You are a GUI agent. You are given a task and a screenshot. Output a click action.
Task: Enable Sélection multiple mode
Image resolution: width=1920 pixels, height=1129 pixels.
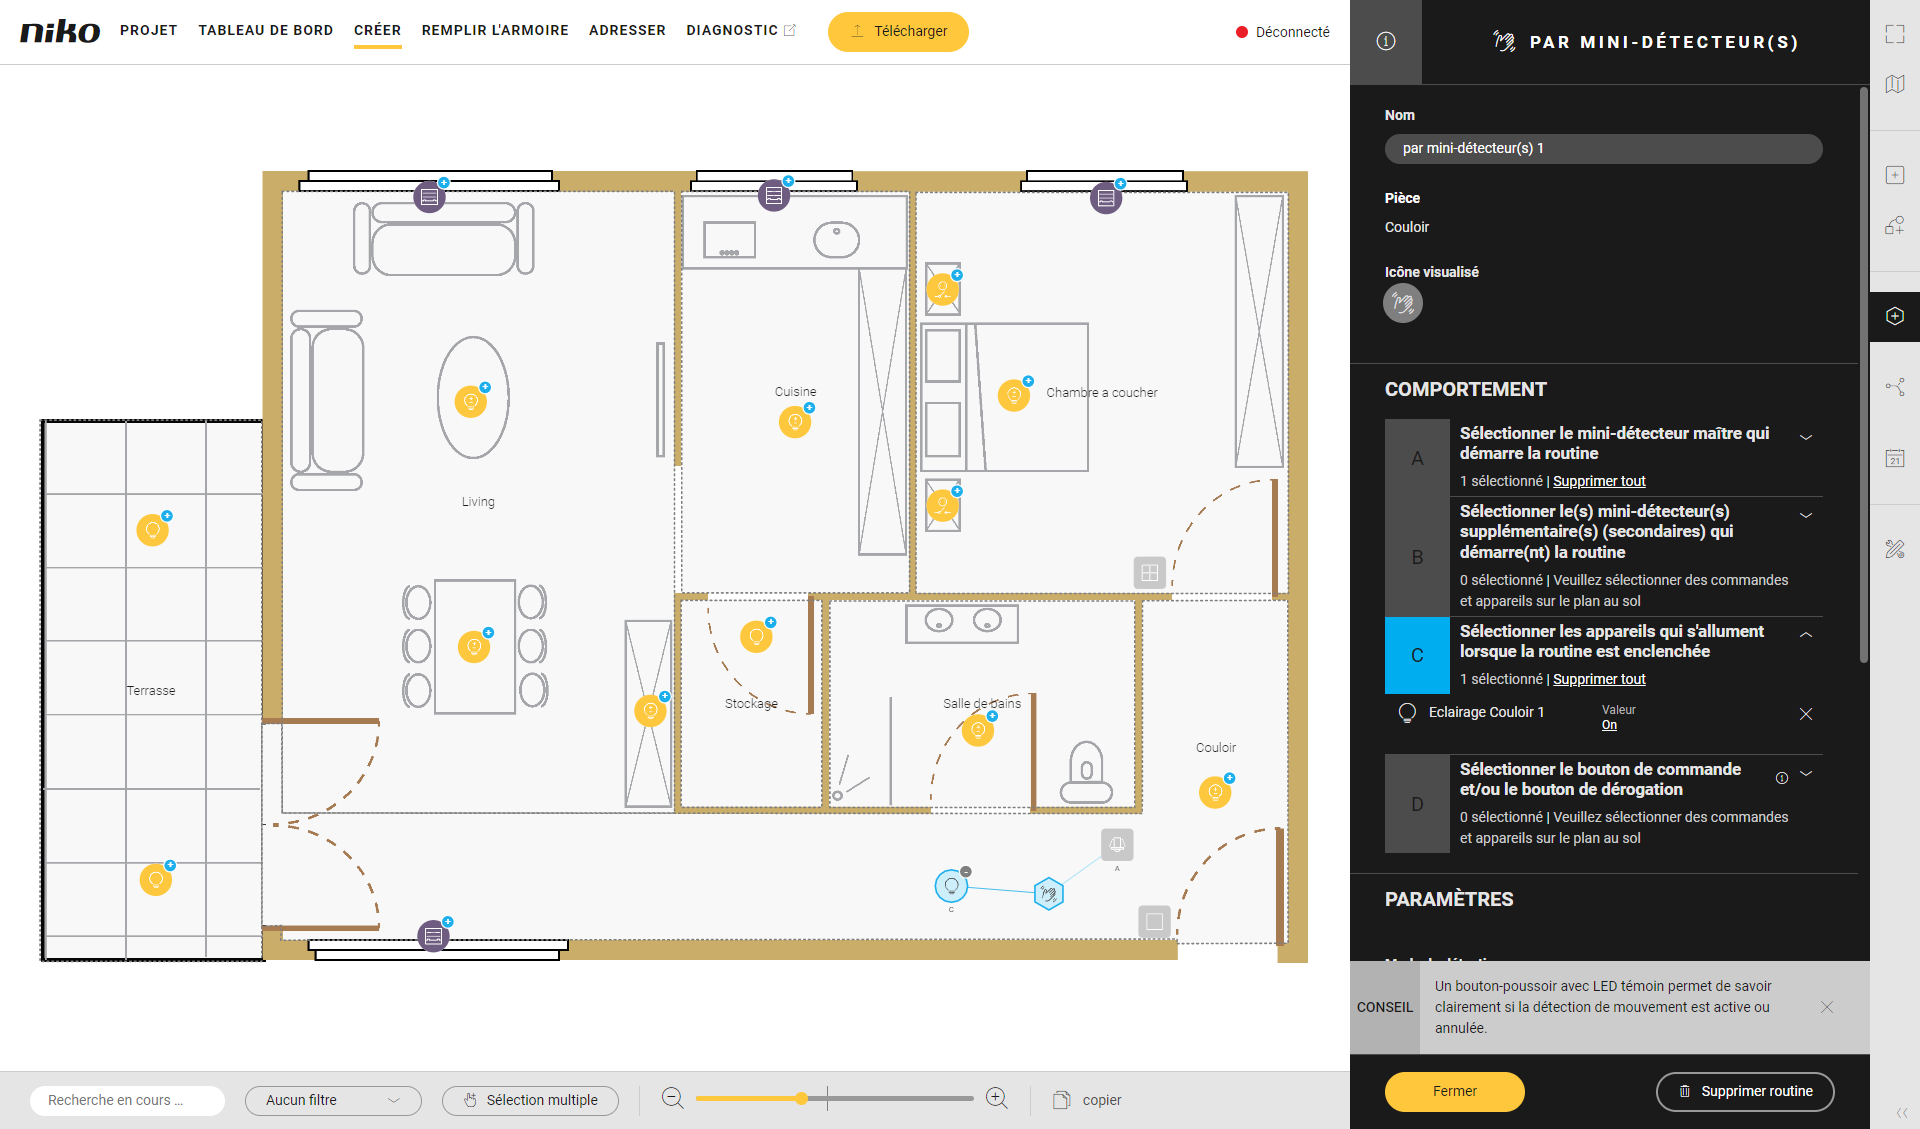530,1100
